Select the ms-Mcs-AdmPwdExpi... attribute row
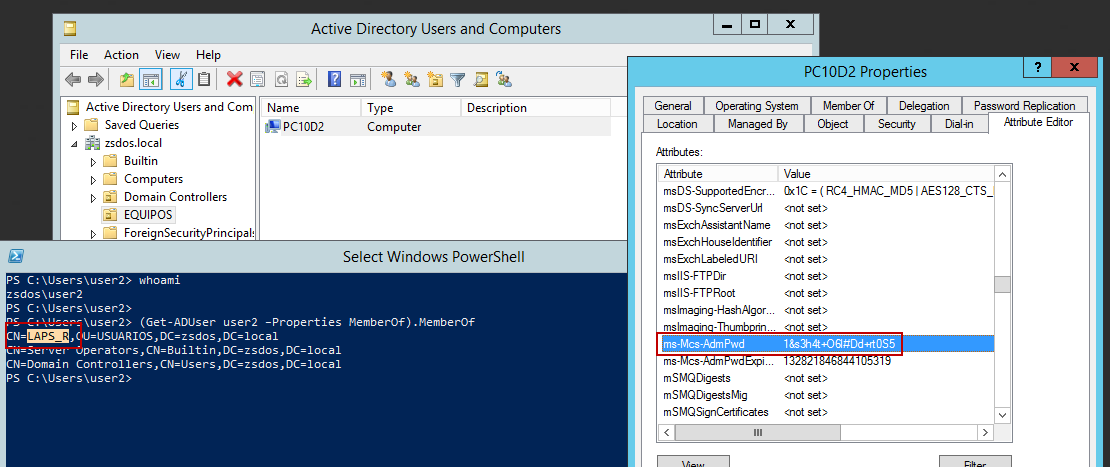The height and width of the screenshot is (467, 1110). click(x=825, y=361)
